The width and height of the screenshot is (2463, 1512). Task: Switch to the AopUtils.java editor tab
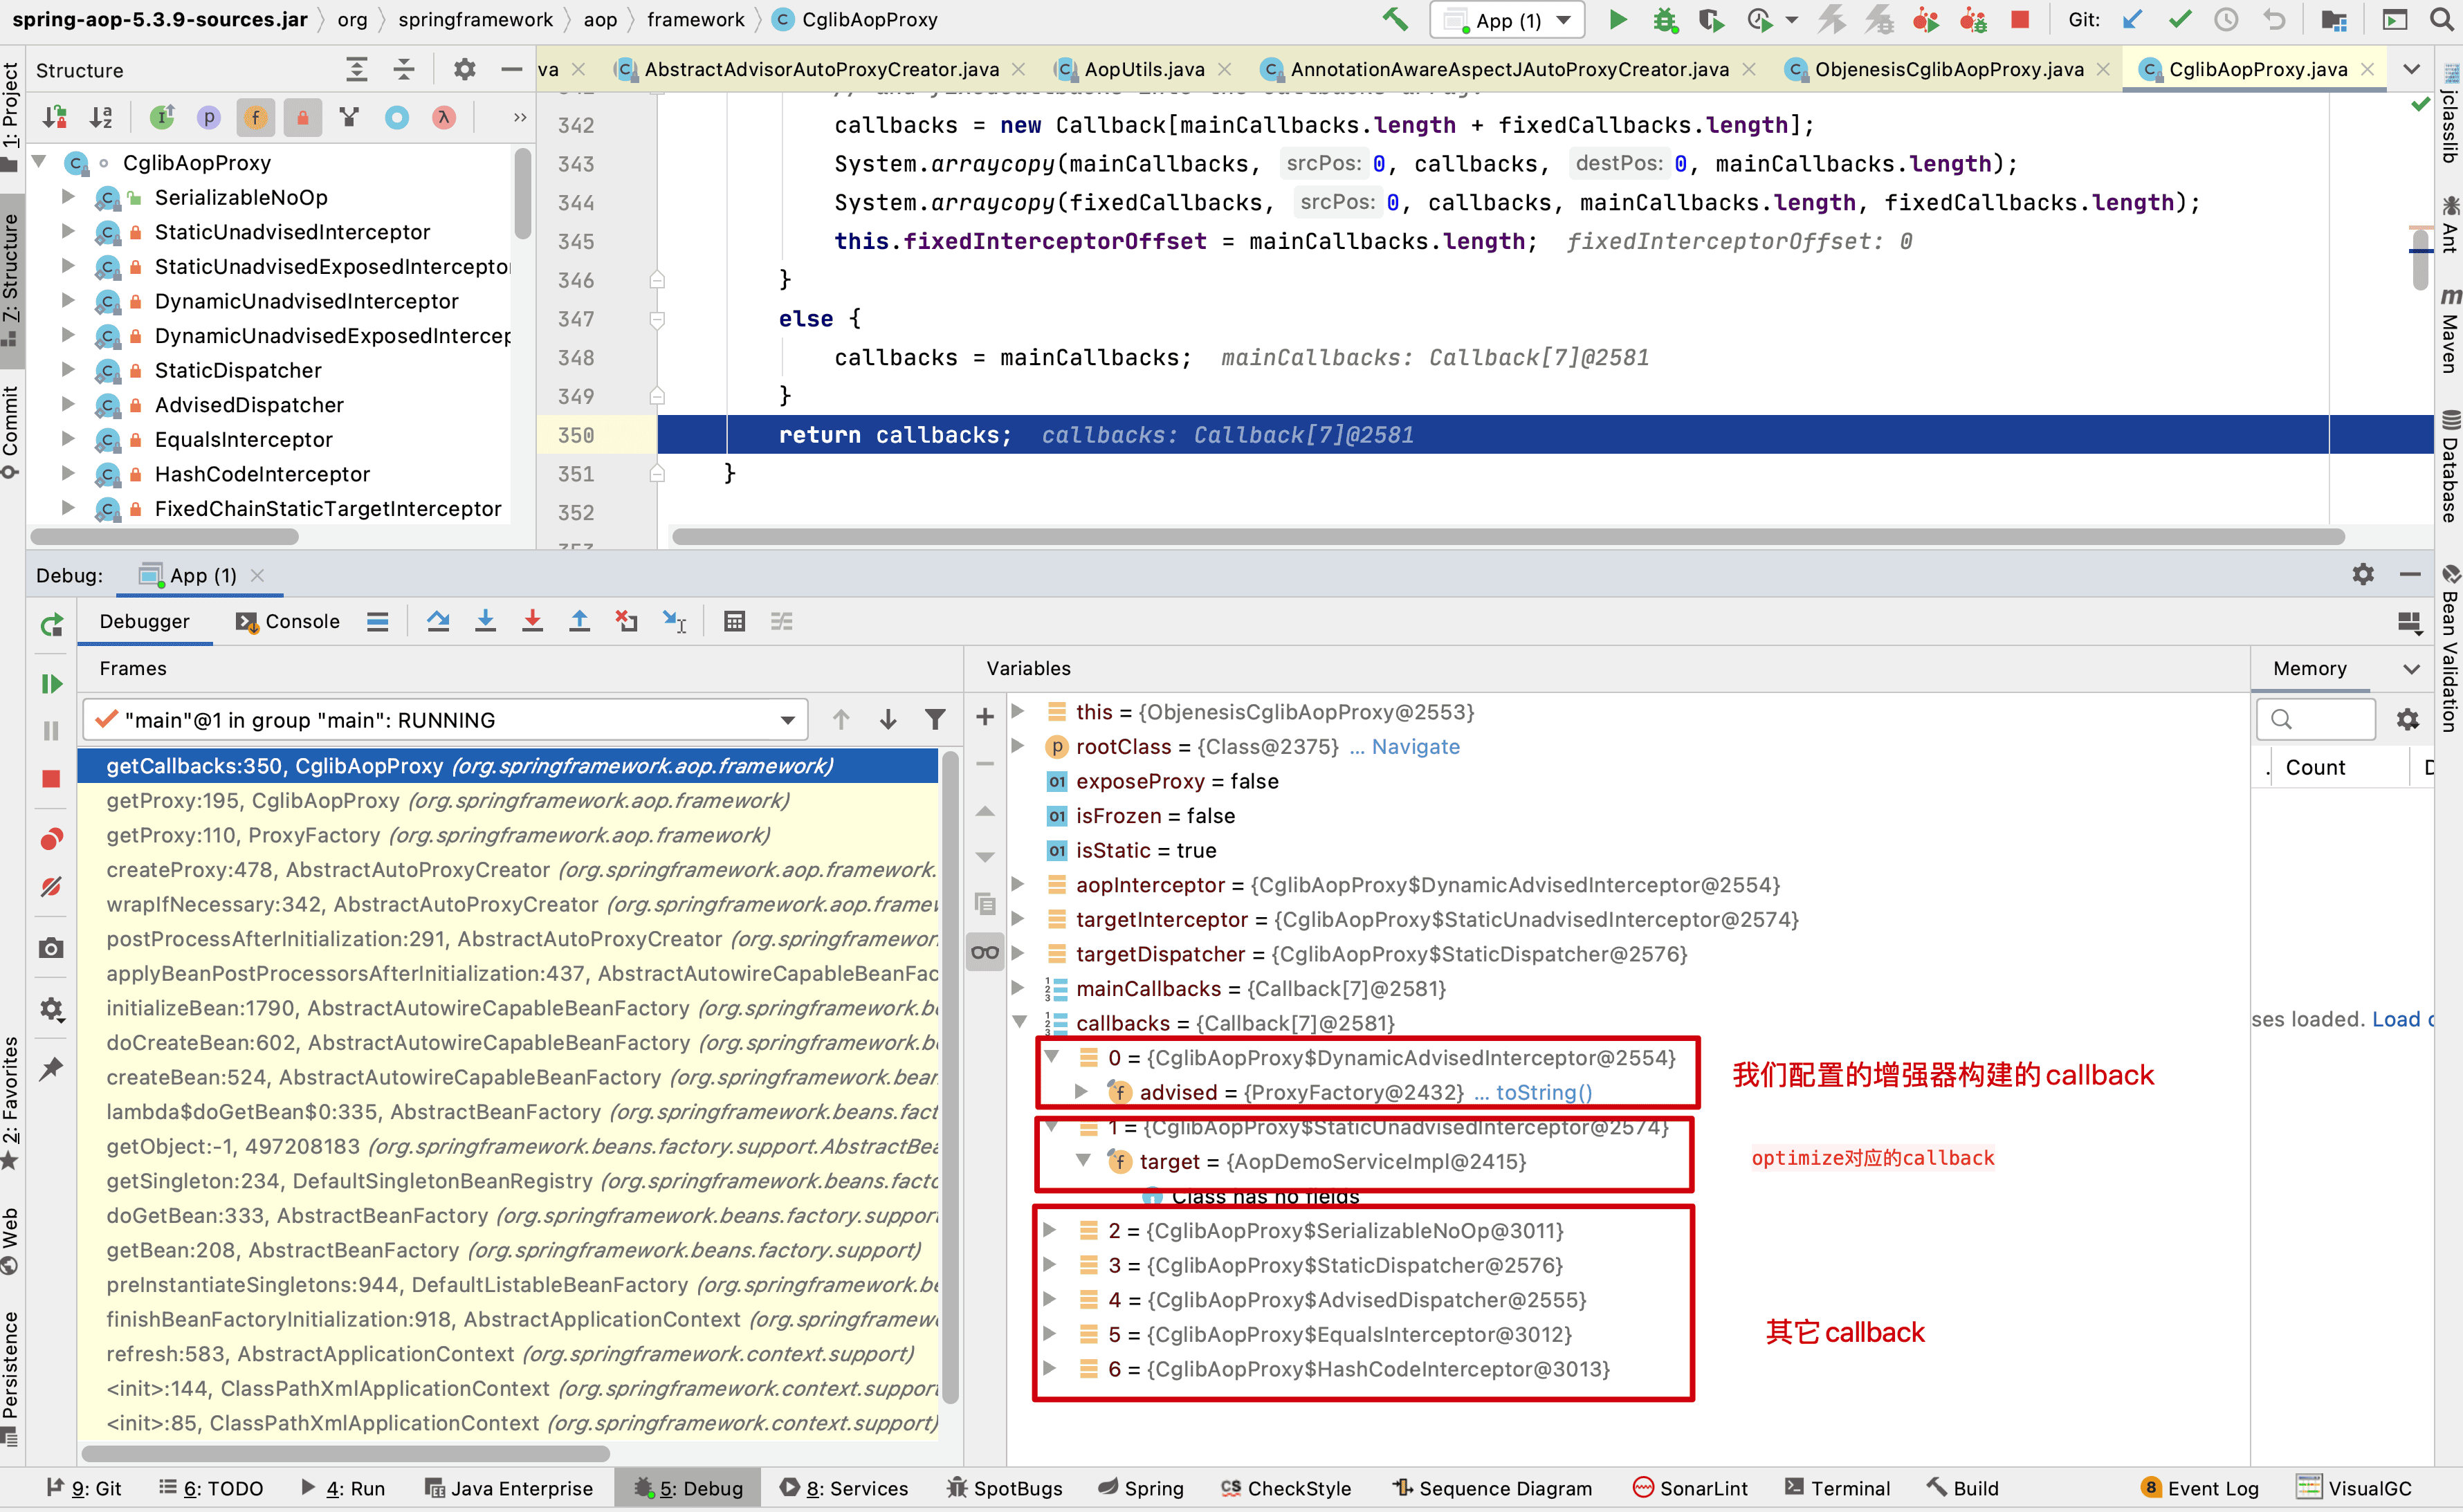(1143, 69)
